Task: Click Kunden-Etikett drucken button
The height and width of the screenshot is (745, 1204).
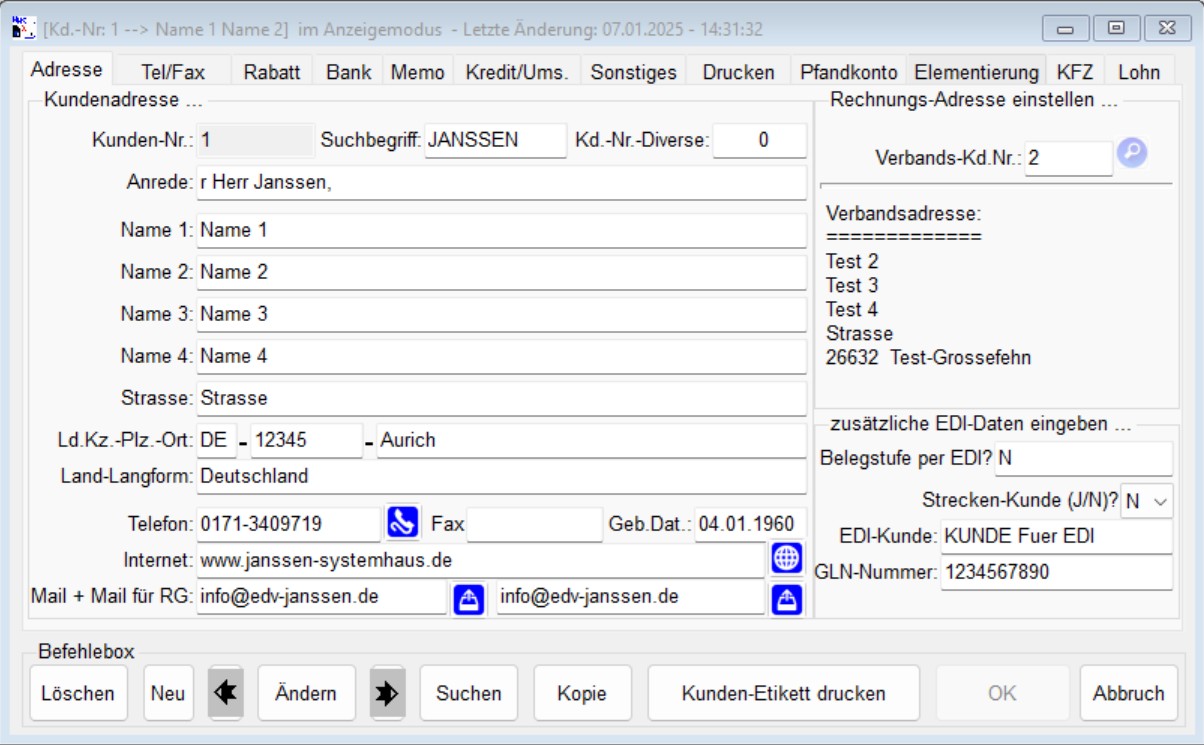Action: point(783,693)
